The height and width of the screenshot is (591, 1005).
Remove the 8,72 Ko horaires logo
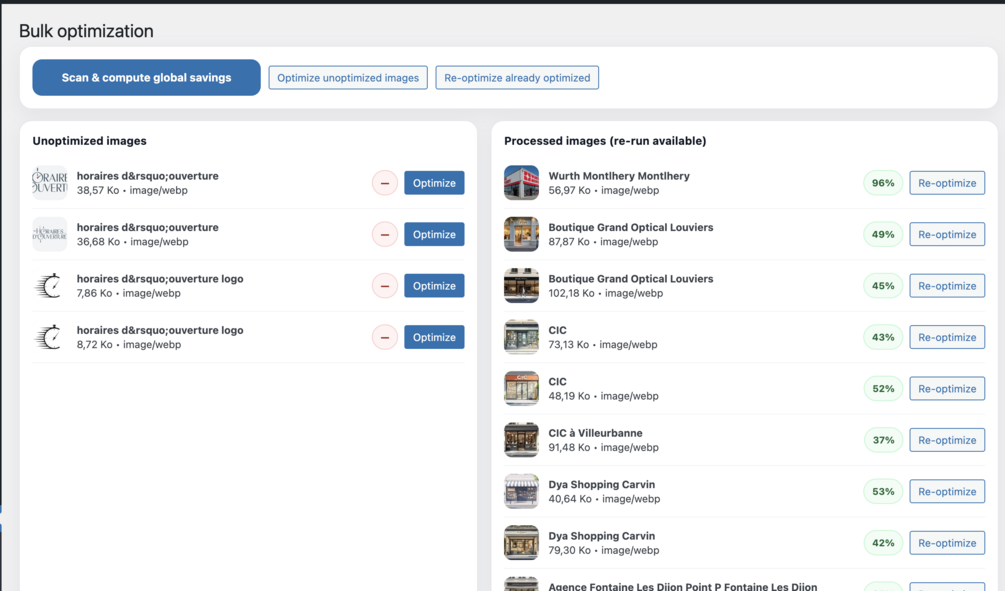coord(385,337)
